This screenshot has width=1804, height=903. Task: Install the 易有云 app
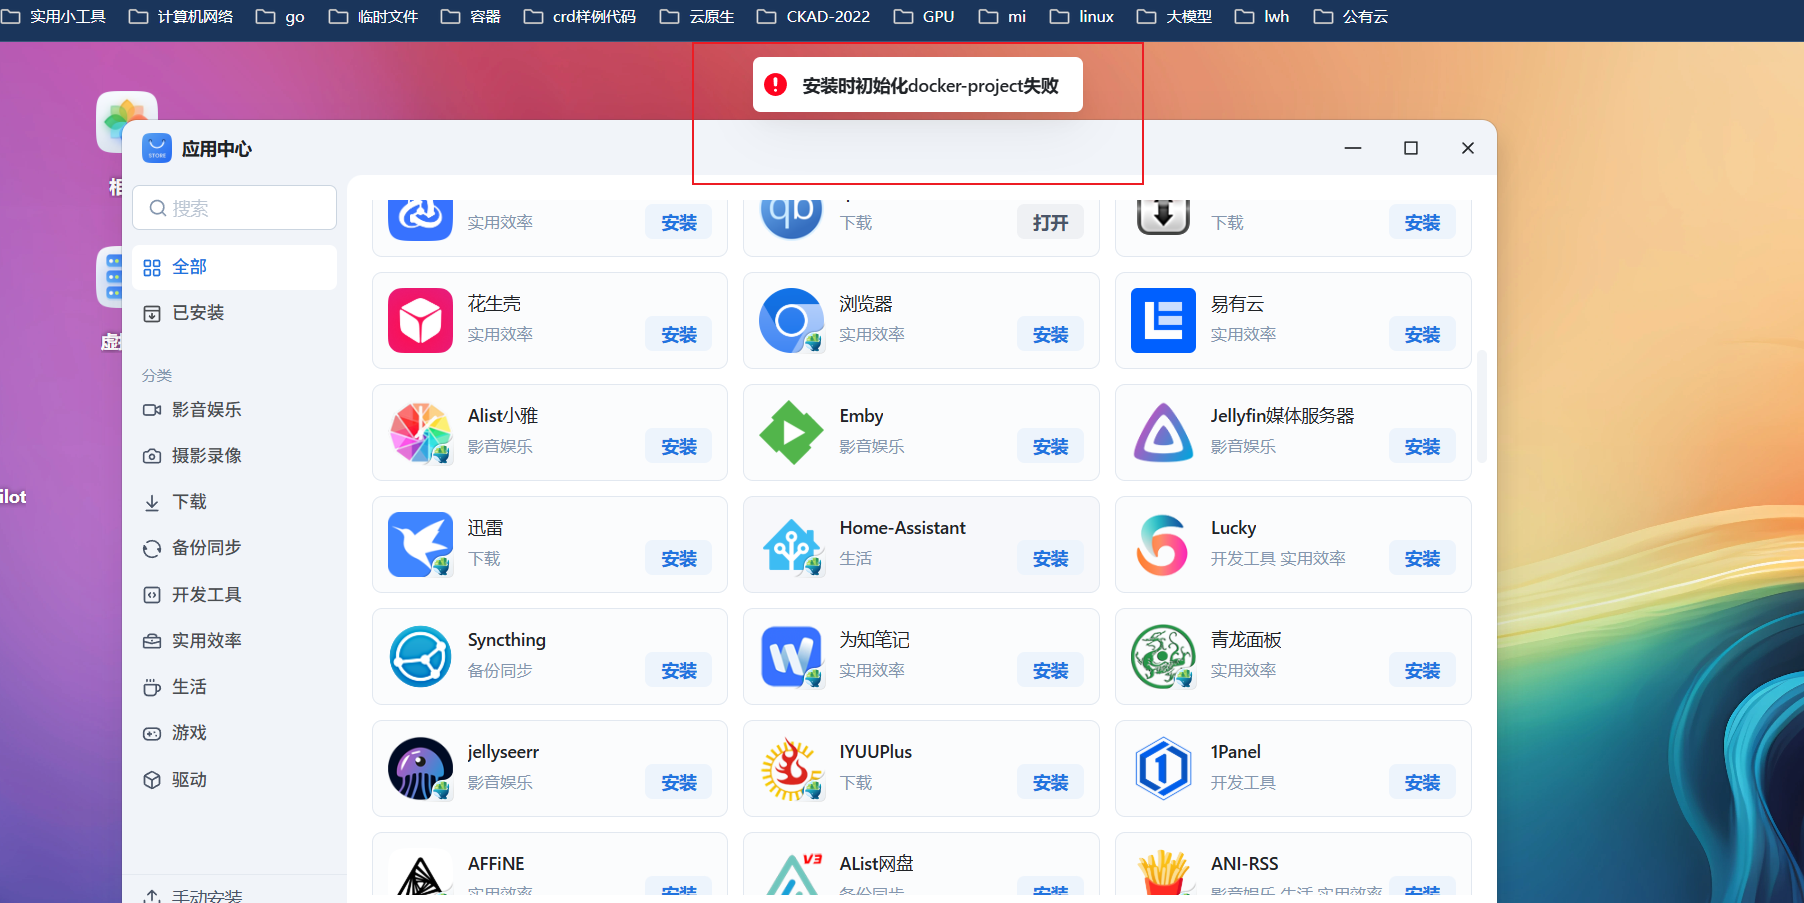[1422, 335]
